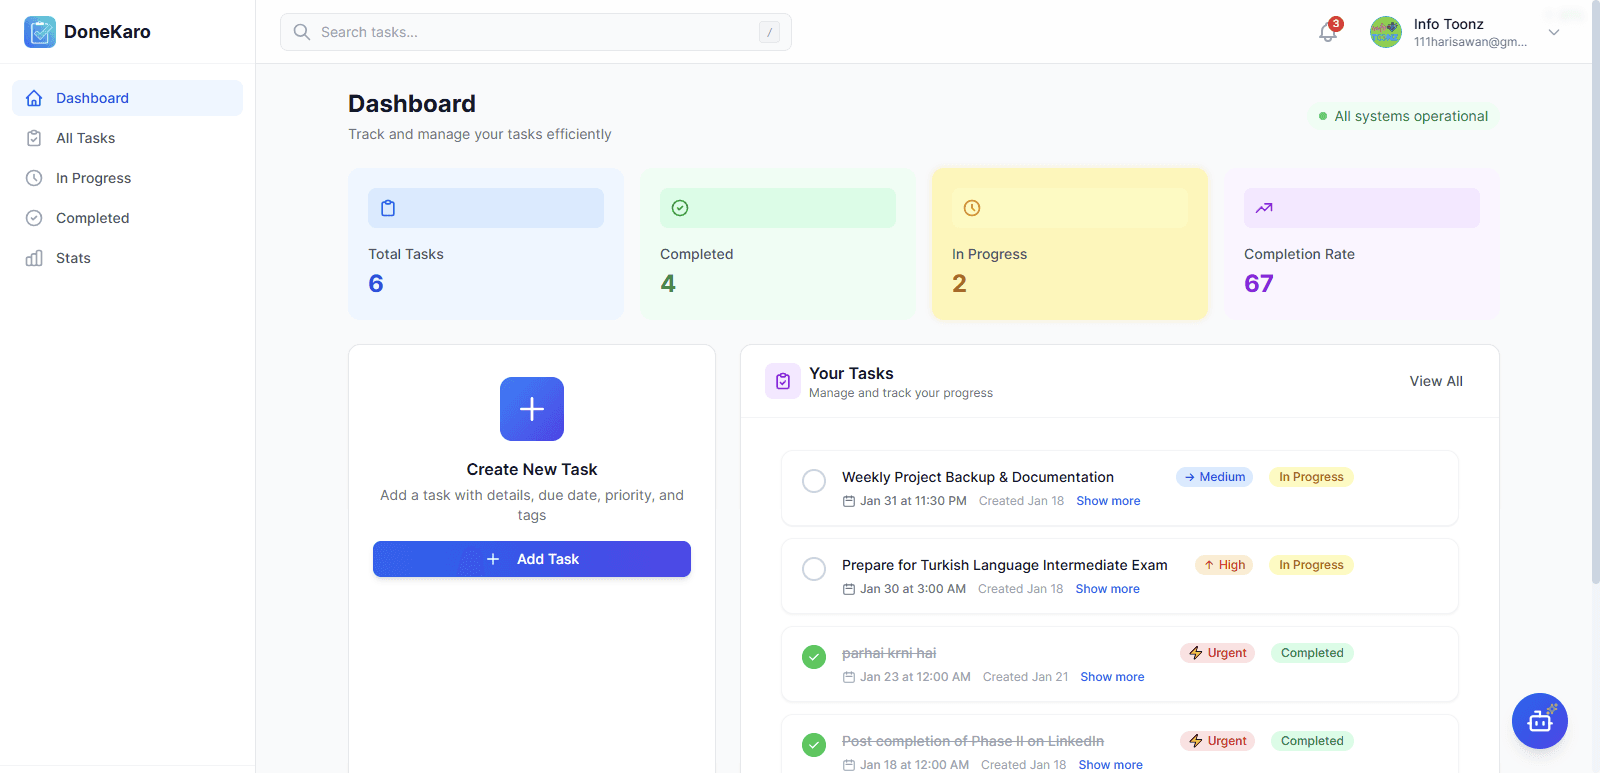Uncheck the LinkedIn Phase II task
Viewport: 1600px width, 773px height.
pyautogui.click(x=814, y=745)
